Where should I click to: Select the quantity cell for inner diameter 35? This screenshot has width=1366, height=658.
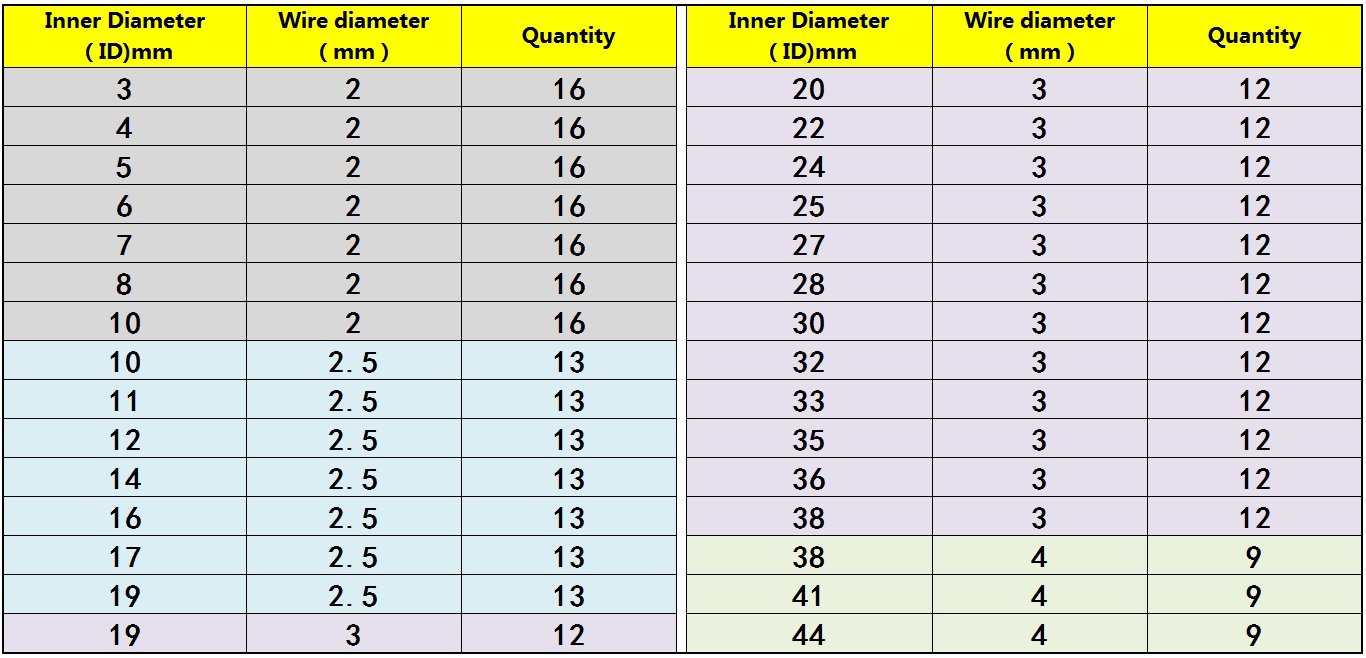click(1254, 439)
